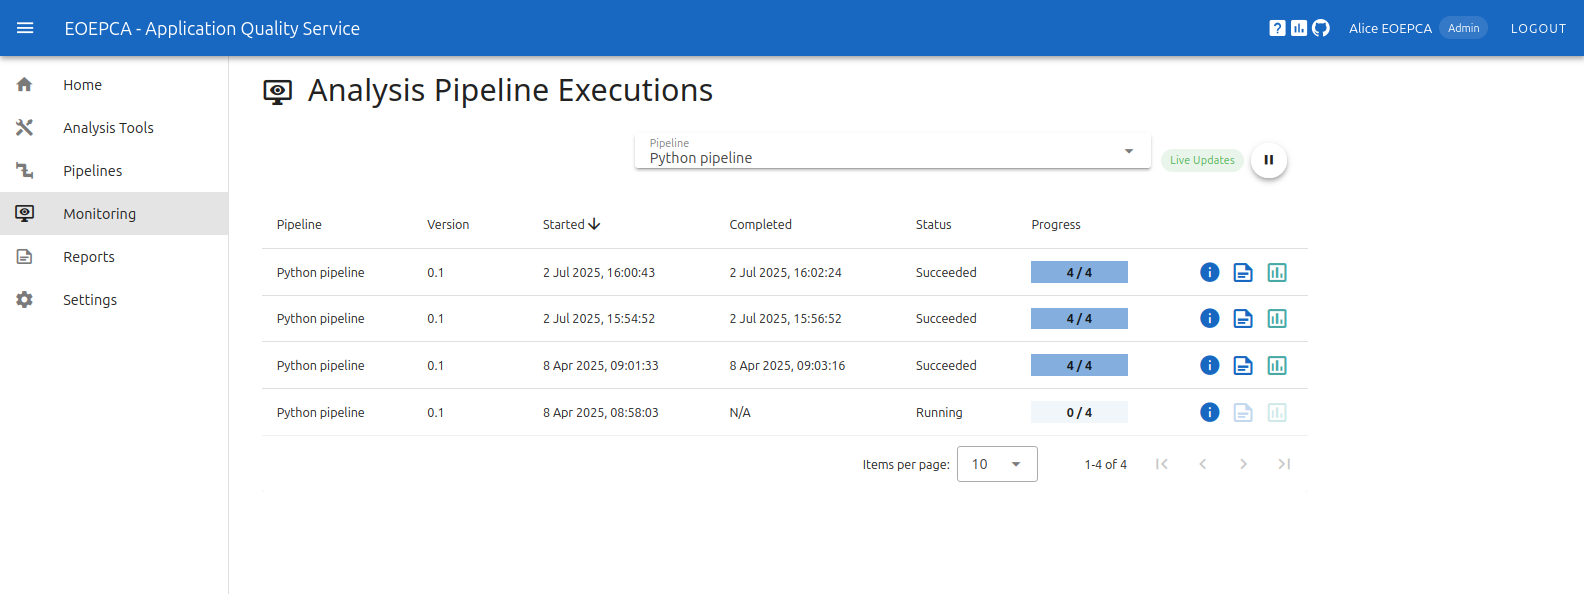The image size is (1584, 594).
Task: Show info for execution started 16:00:43
Action: pyautogui.click(x=1210, y=272)
